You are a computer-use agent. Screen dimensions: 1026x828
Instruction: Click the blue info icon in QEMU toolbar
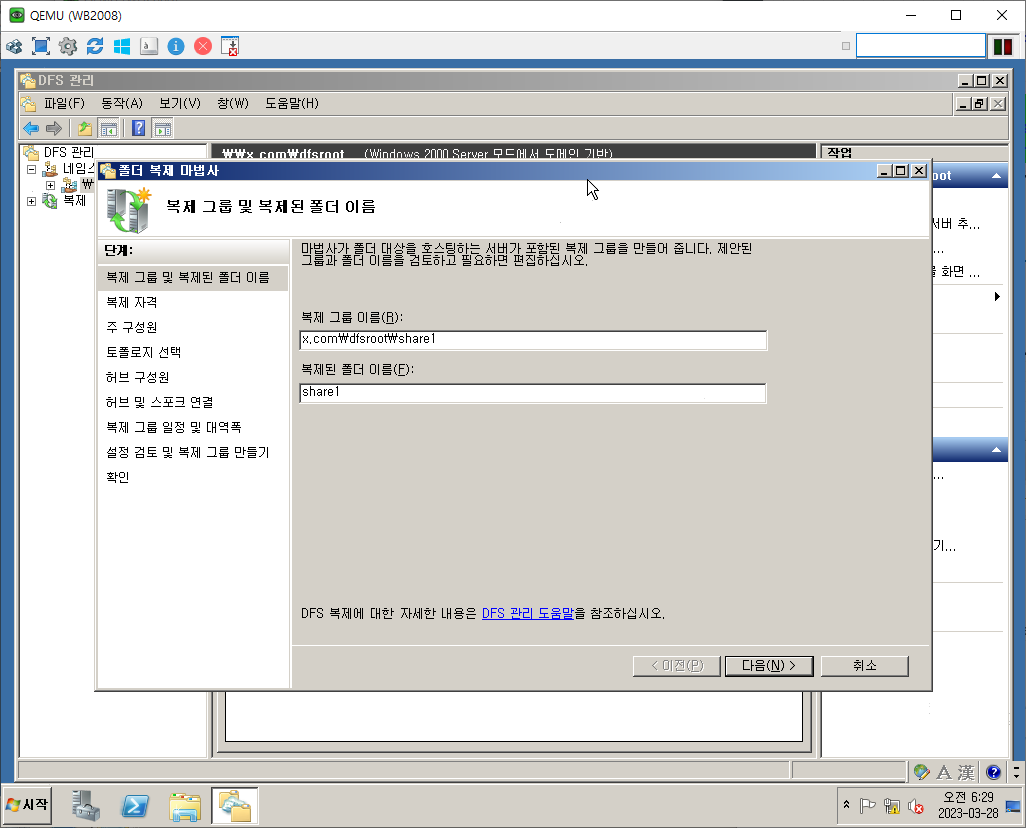coord(176,46)
